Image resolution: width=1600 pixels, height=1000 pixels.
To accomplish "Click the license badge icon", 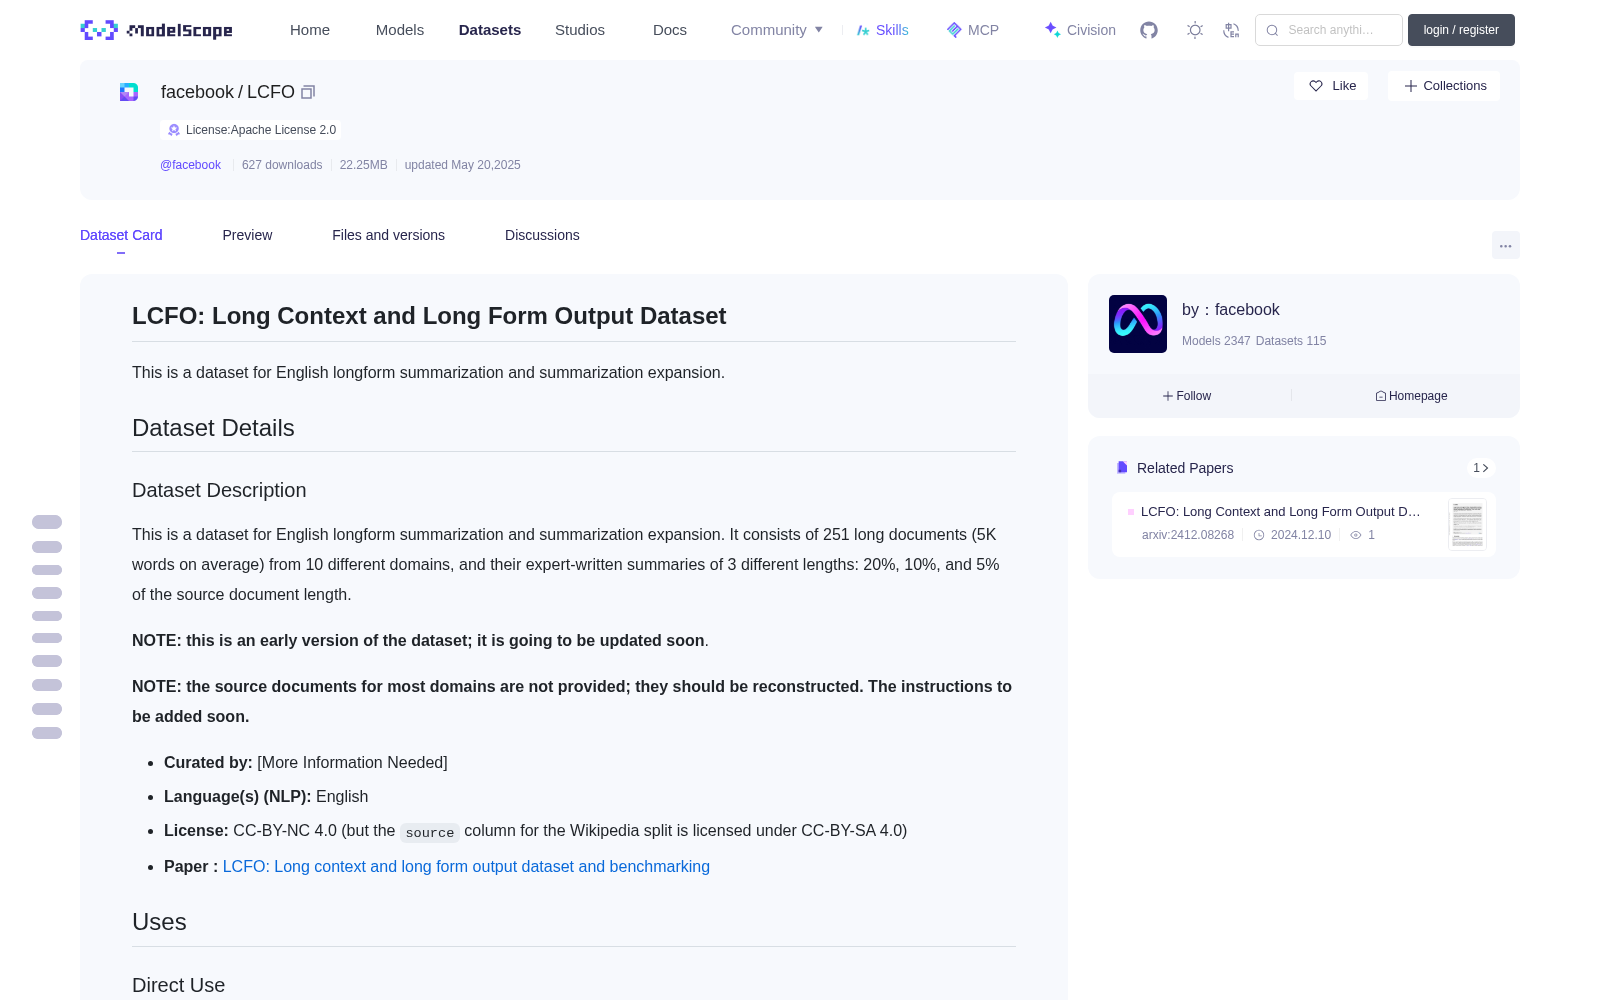I will coord(174,130).
